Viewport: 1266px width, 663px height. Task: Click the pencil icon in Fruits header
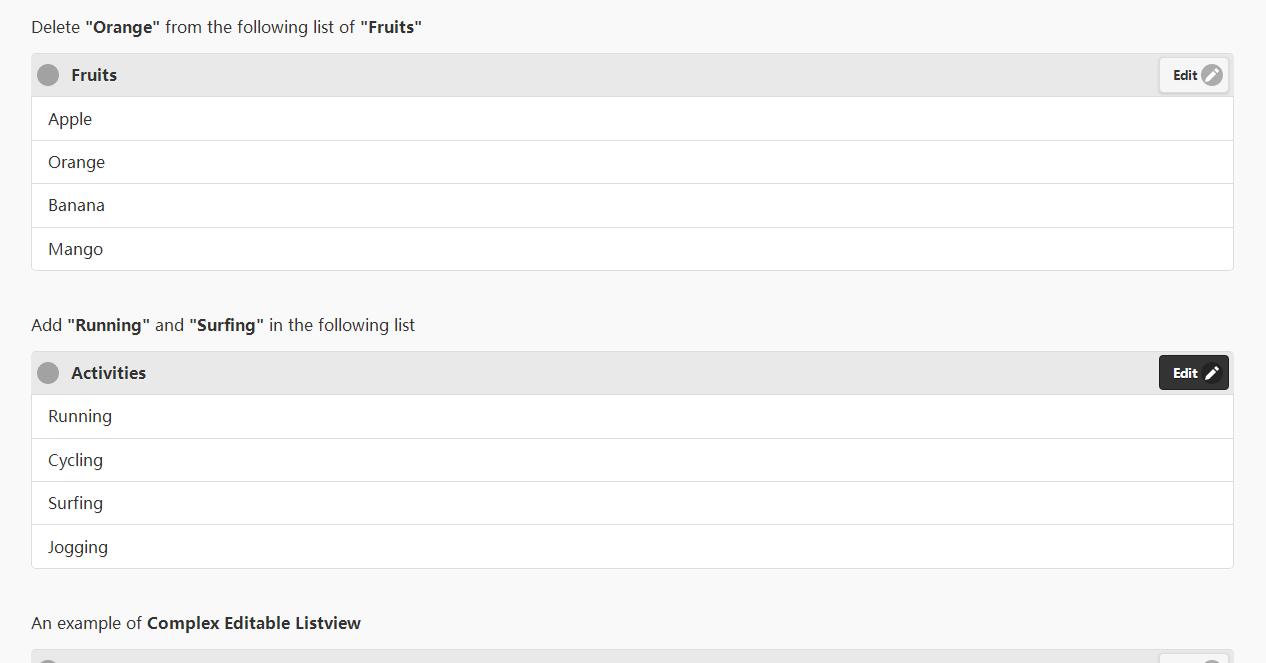(x=1211, y=75)
